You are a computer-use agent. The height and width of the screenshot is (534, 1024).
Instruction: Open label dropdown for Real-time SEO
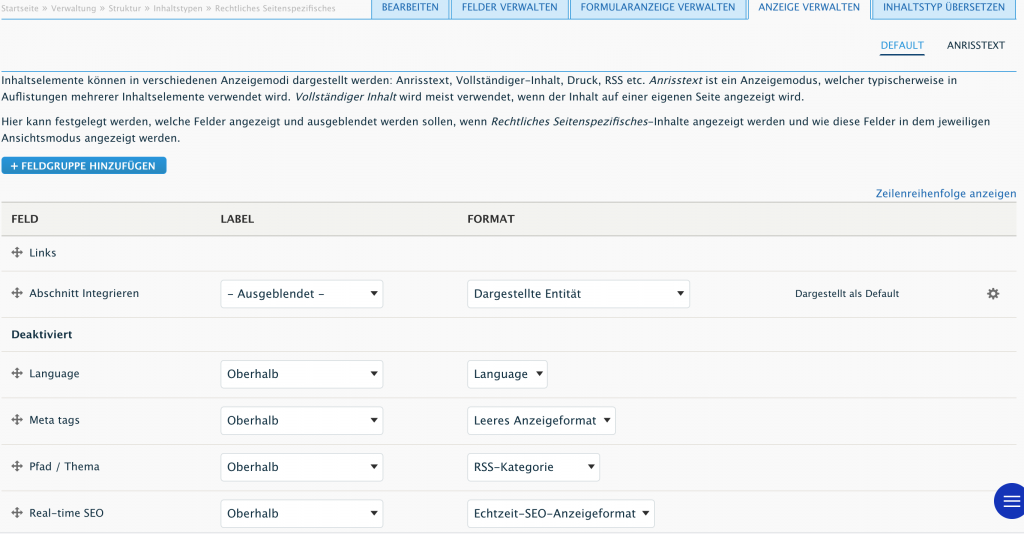[301, 514]
